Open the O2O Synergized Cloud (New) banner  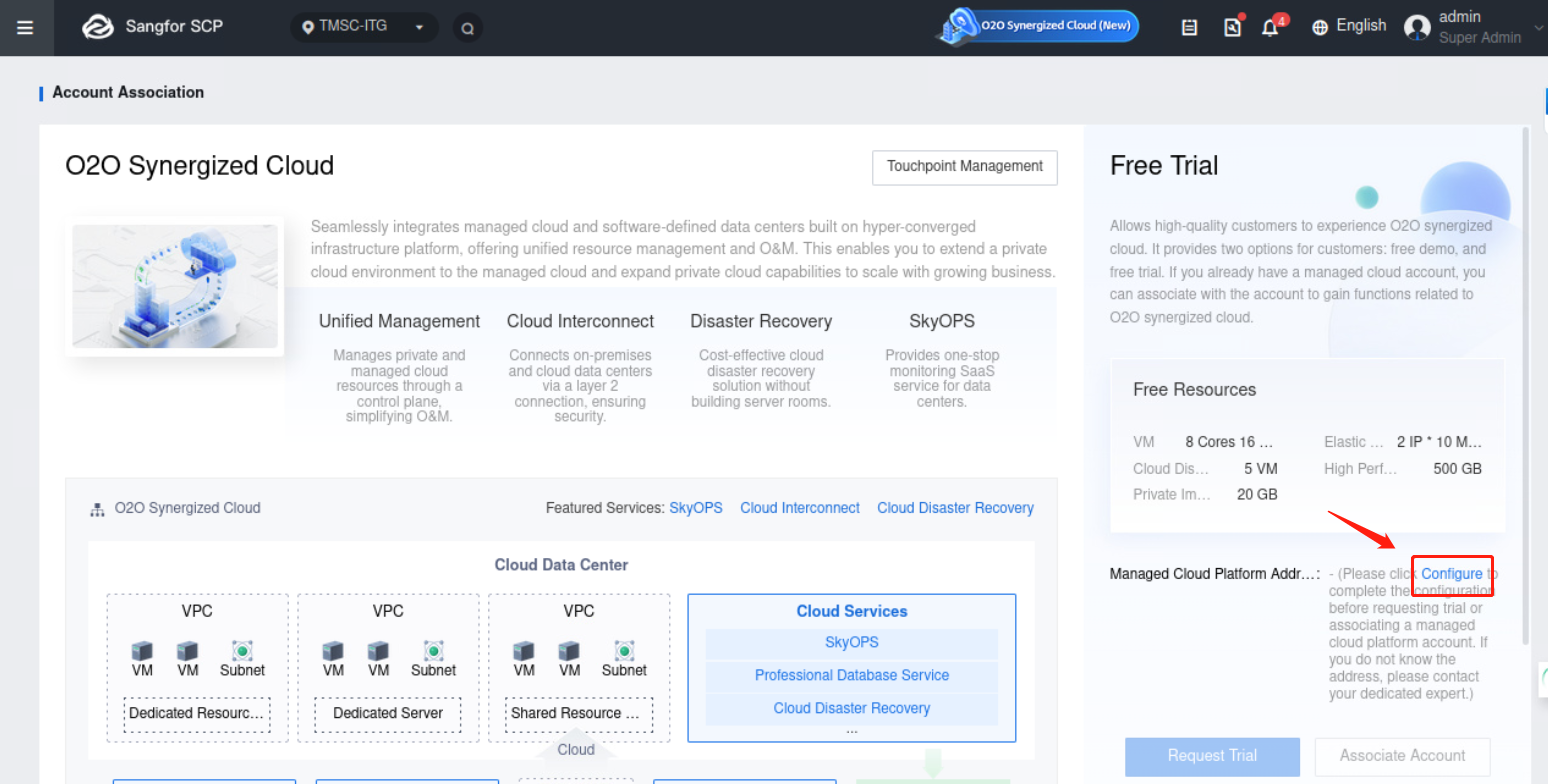coord(1038,27)
